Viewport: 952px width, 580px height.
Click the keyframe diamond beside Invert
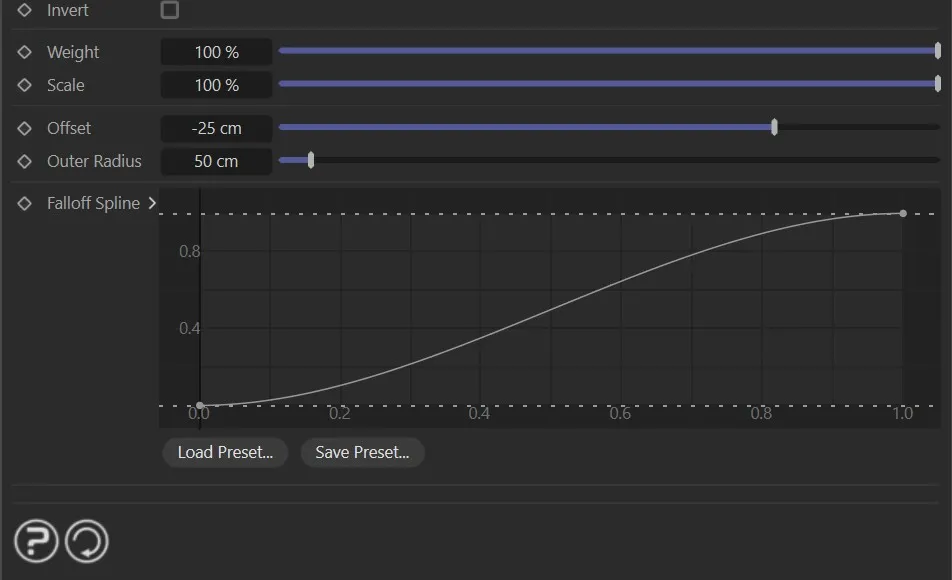pyautogui.click(x=25, y=11)
